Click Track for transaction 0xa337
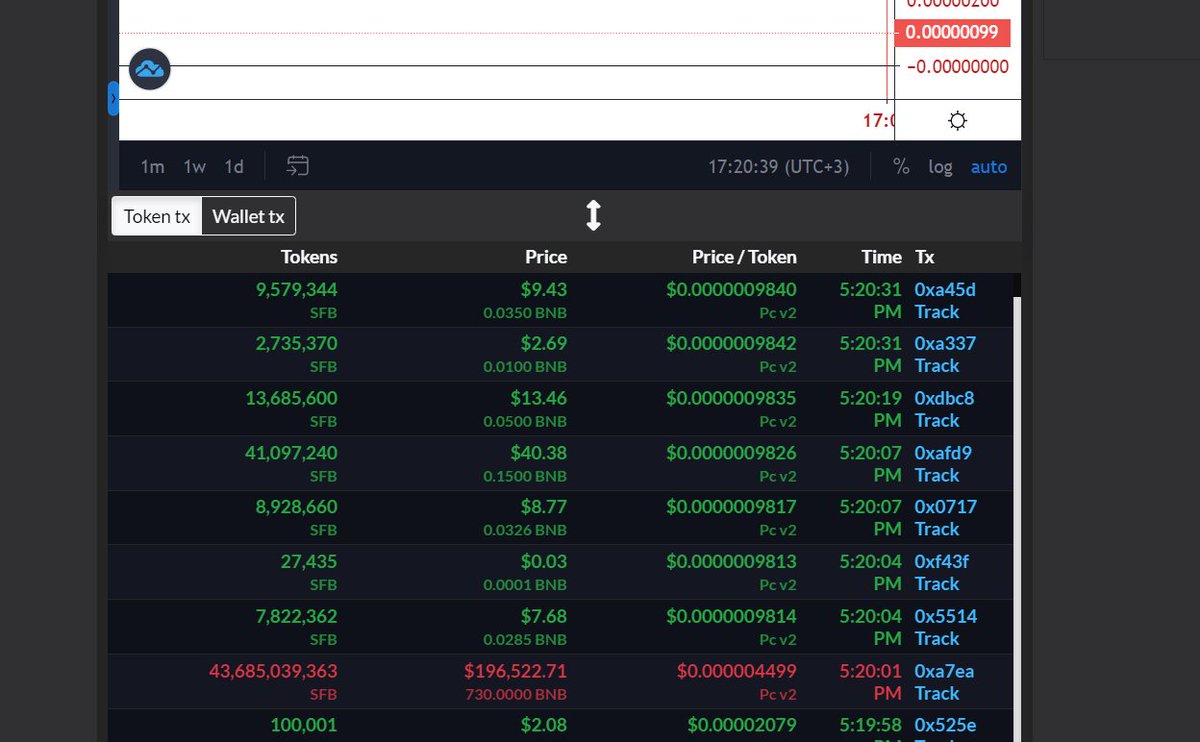This screenshot has height=742, width=1200. click(x=937, y=366)
